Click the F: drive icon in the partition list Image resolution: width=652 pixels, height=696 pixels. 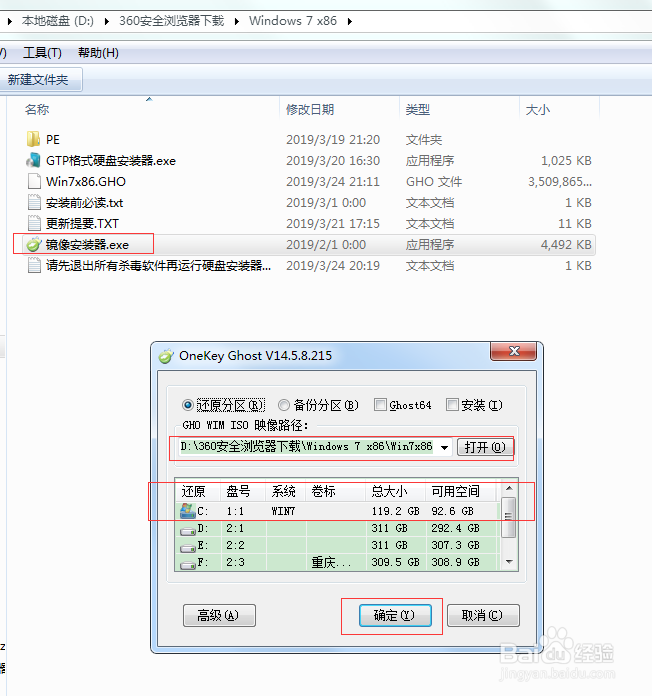click(x=188, y=564)
